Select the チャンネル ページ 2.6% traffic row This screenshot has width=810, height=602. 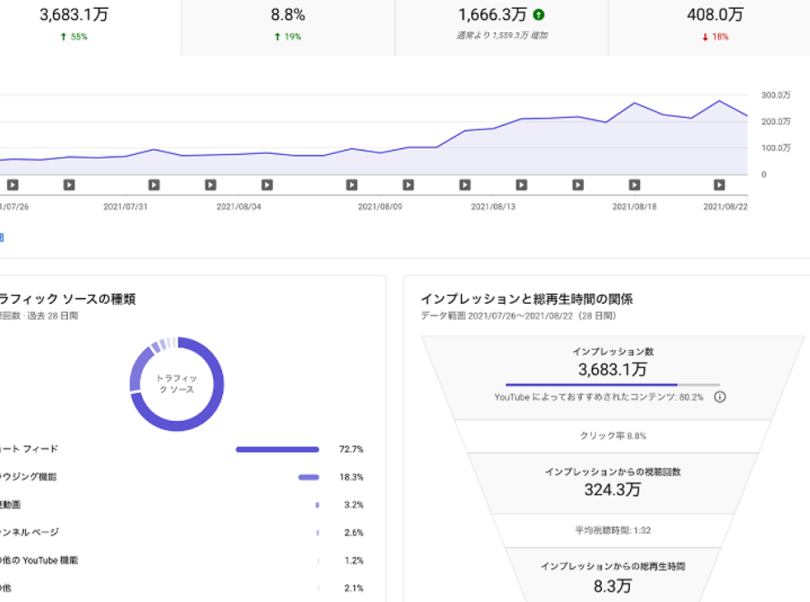point(182,533)
